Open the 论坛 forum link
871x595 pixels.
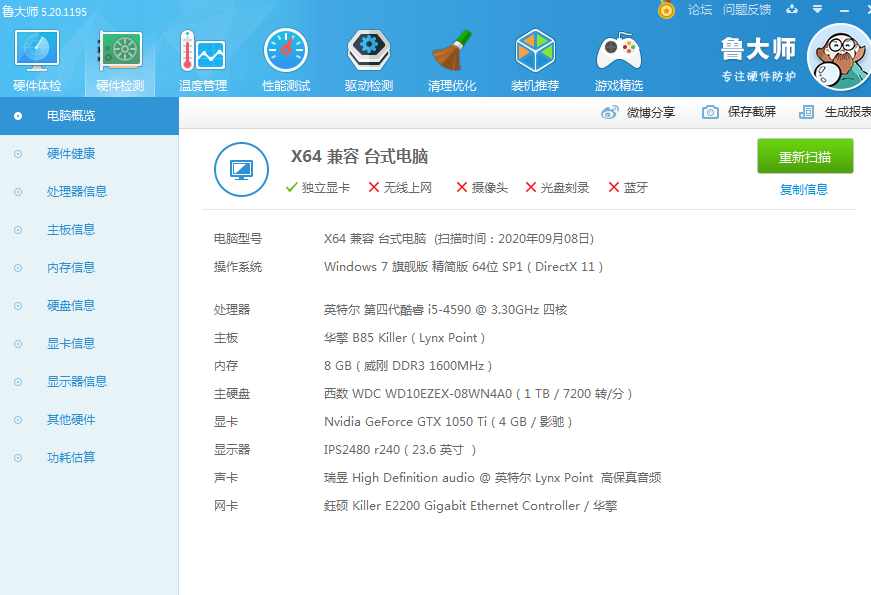pyautogui.click(x=700, y=10)
